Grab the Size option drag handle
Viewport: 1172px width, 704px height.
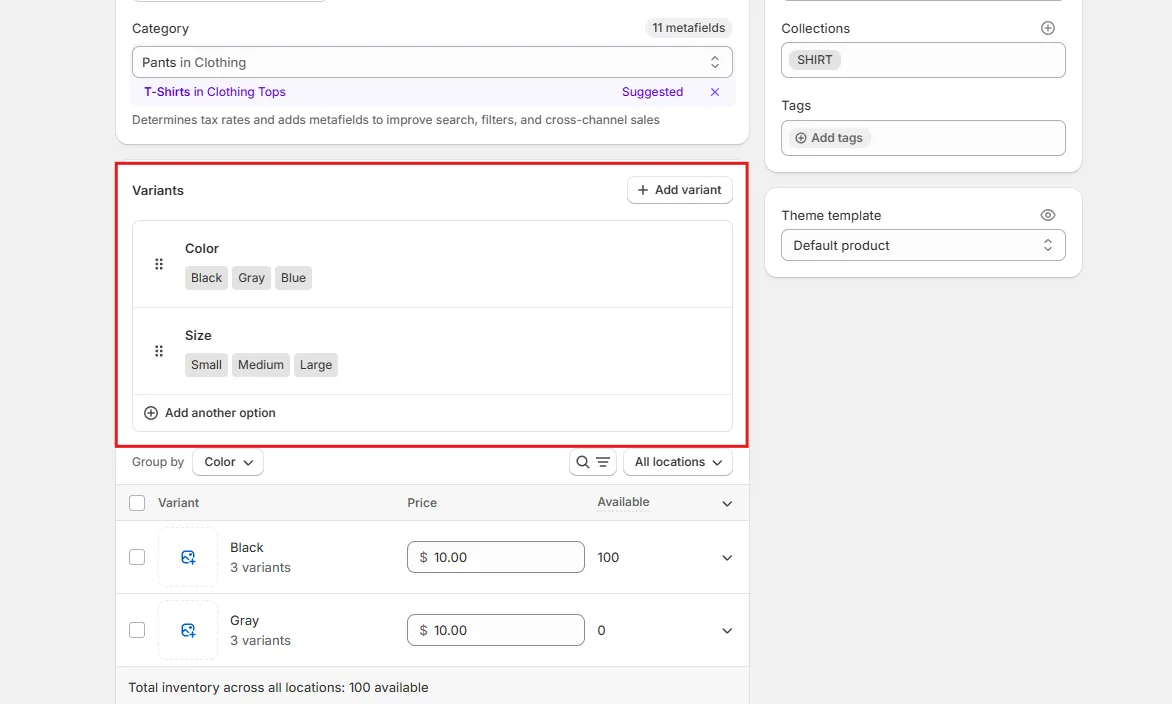click(x=158, y=351)
